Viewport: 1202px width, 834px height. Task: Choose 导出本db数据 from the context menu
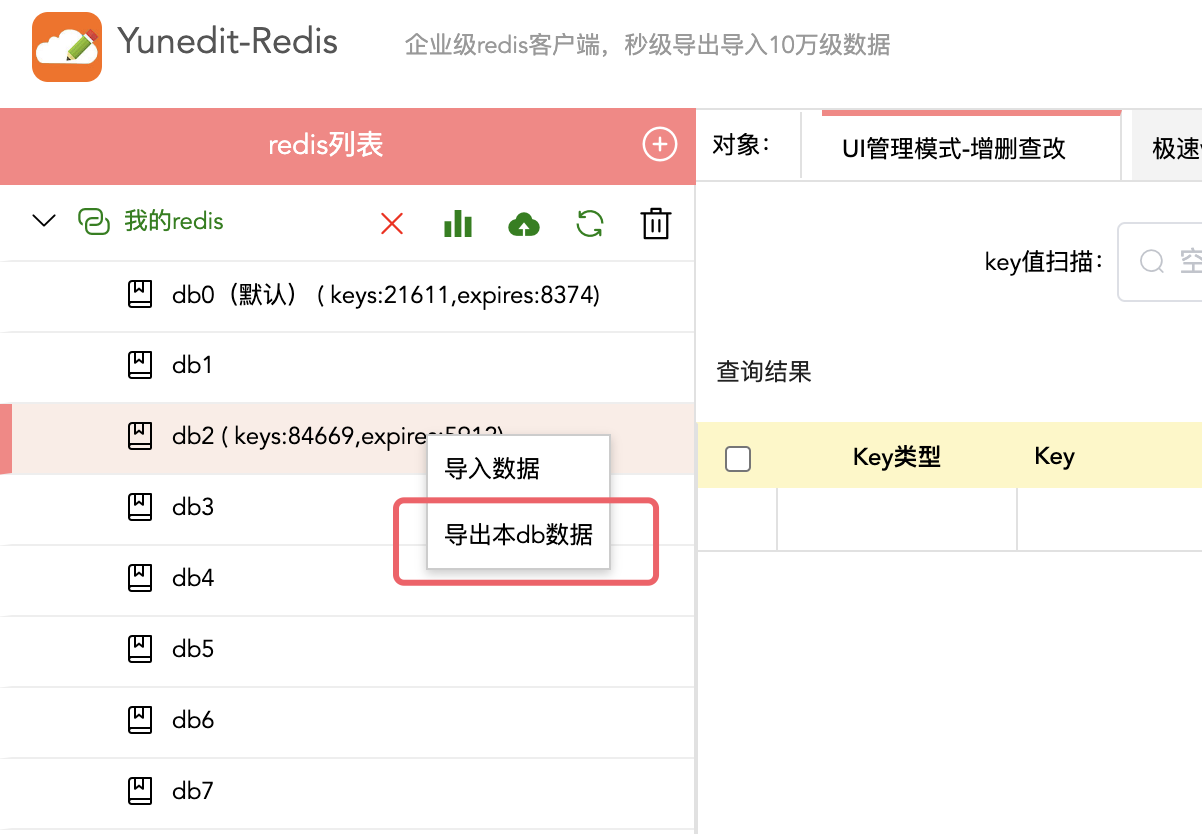[x=518, y=534]
